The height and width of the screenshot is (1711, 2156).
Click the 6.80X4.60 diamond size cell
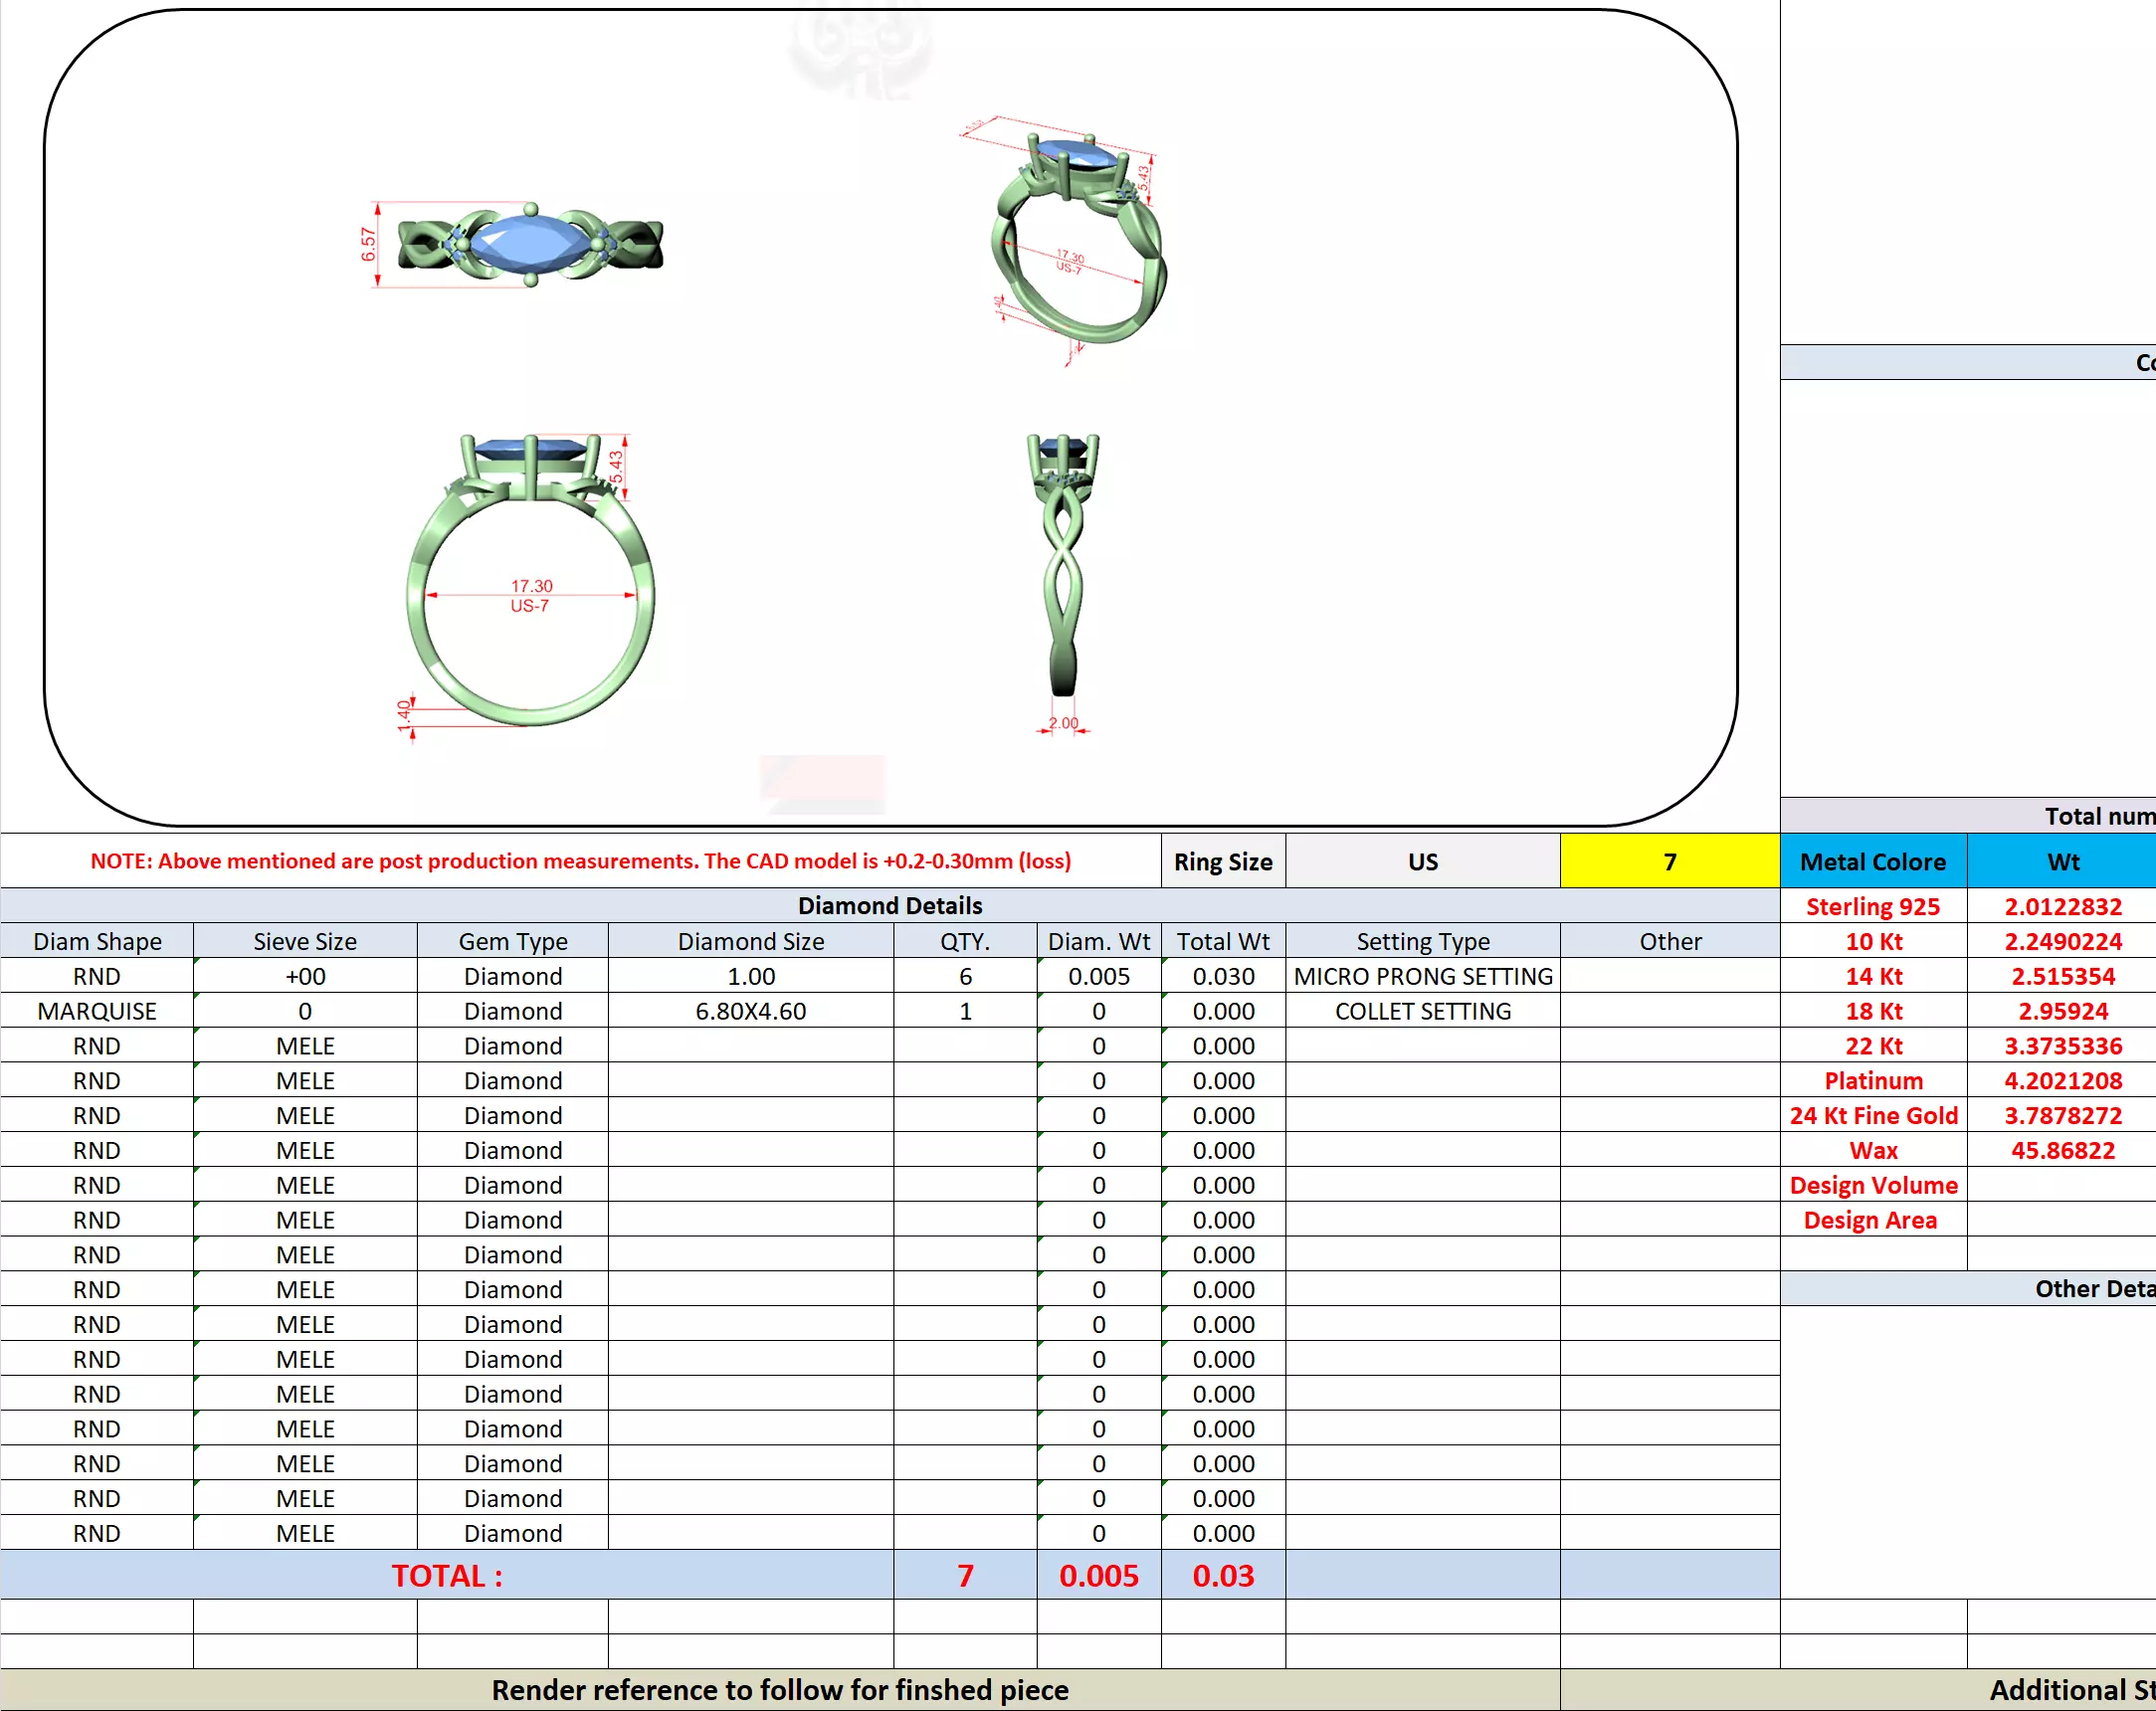point(750,1011)
